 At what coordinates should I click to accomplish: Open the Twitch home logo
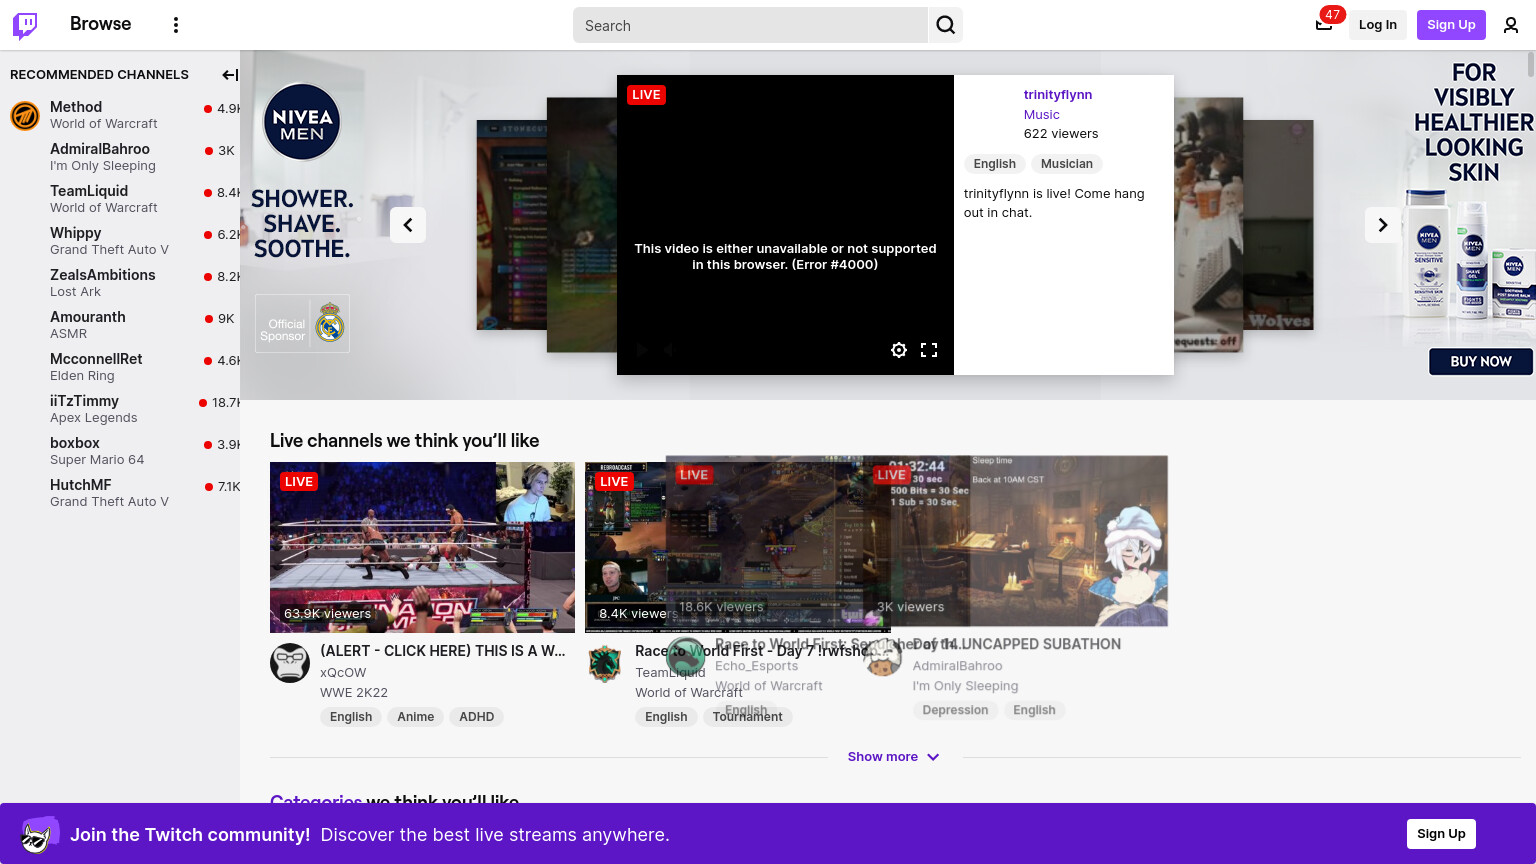25,25
